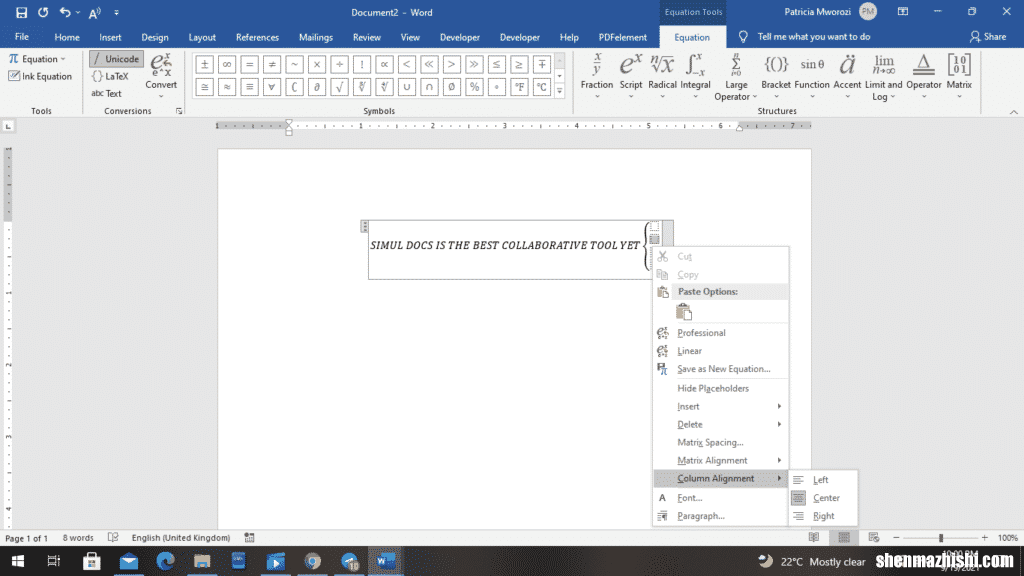Image resolution: width=1024 pixels, height=576 pixels.
Task: Switch to Read Mode view in status bar
Action: pos(814,537)
